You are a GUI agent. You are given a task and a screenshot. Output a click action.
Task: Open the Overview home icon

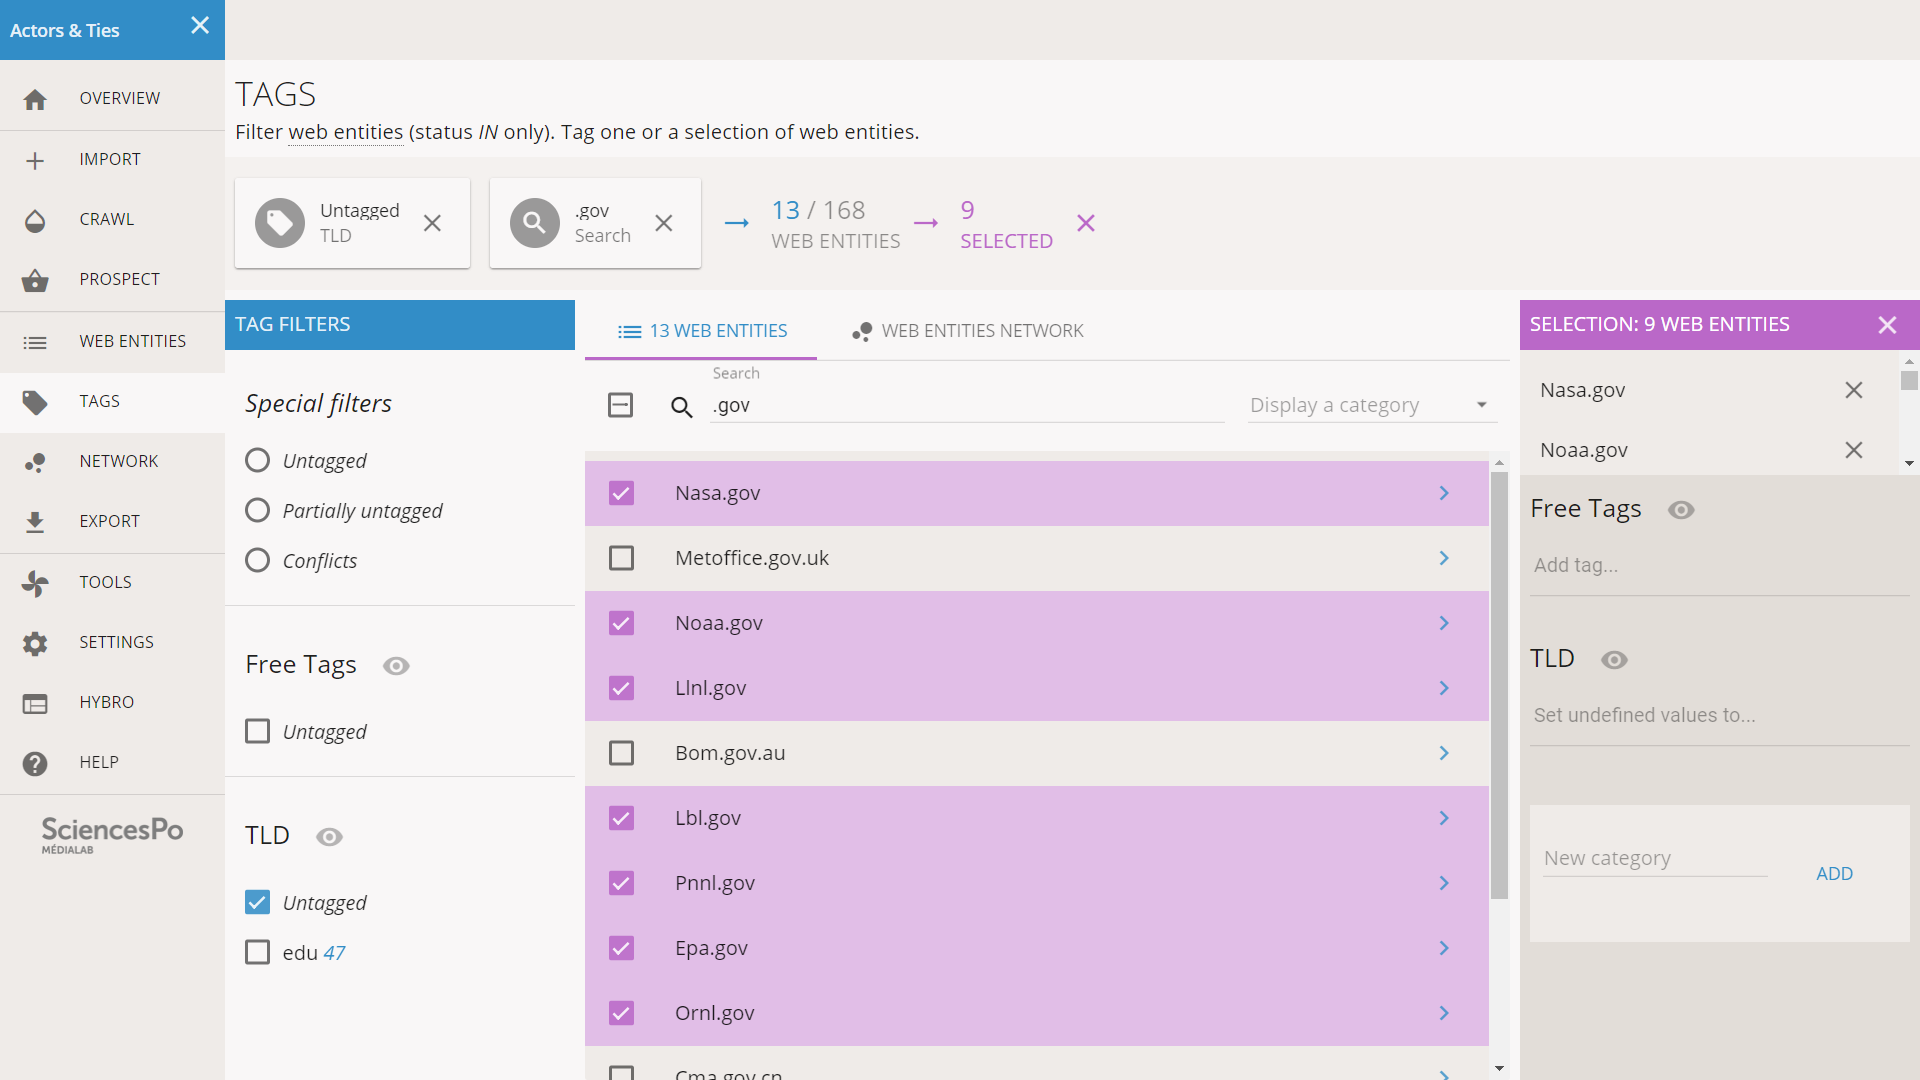point(35,99)
